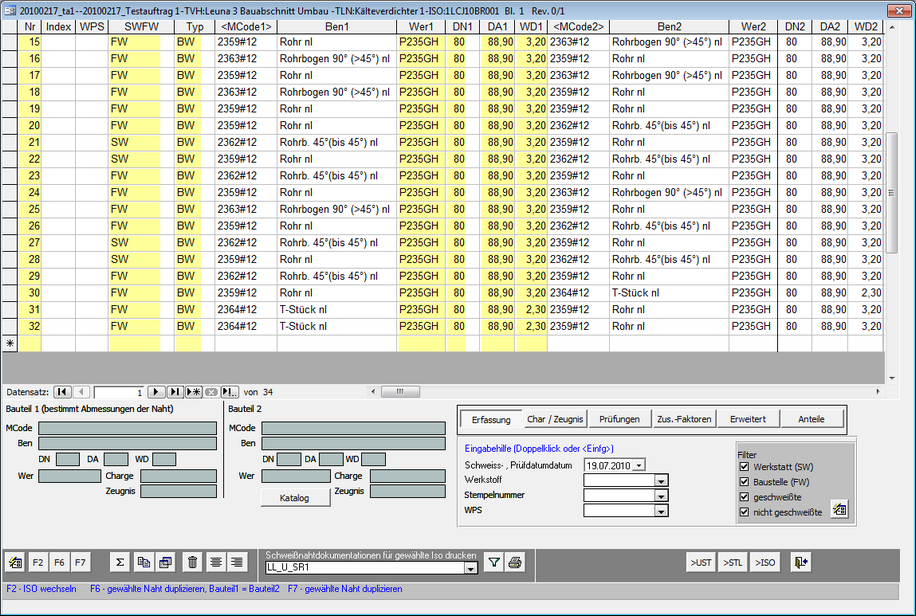Open the Werkstoff dropdown
916x616 pixels.
click(661, 481)
